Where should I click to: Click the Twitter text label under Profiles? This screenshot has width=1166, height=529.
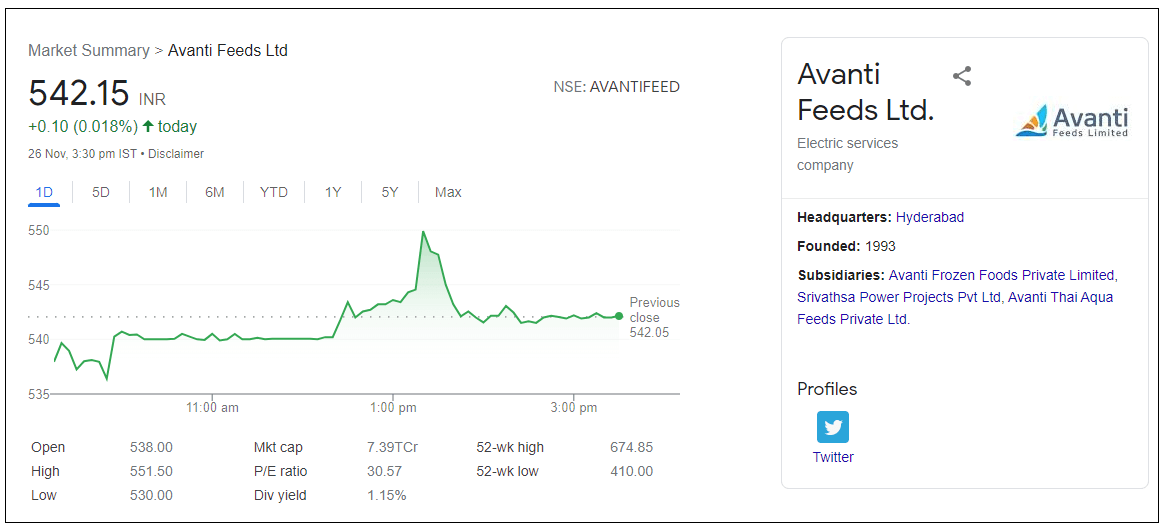[833, 457]
